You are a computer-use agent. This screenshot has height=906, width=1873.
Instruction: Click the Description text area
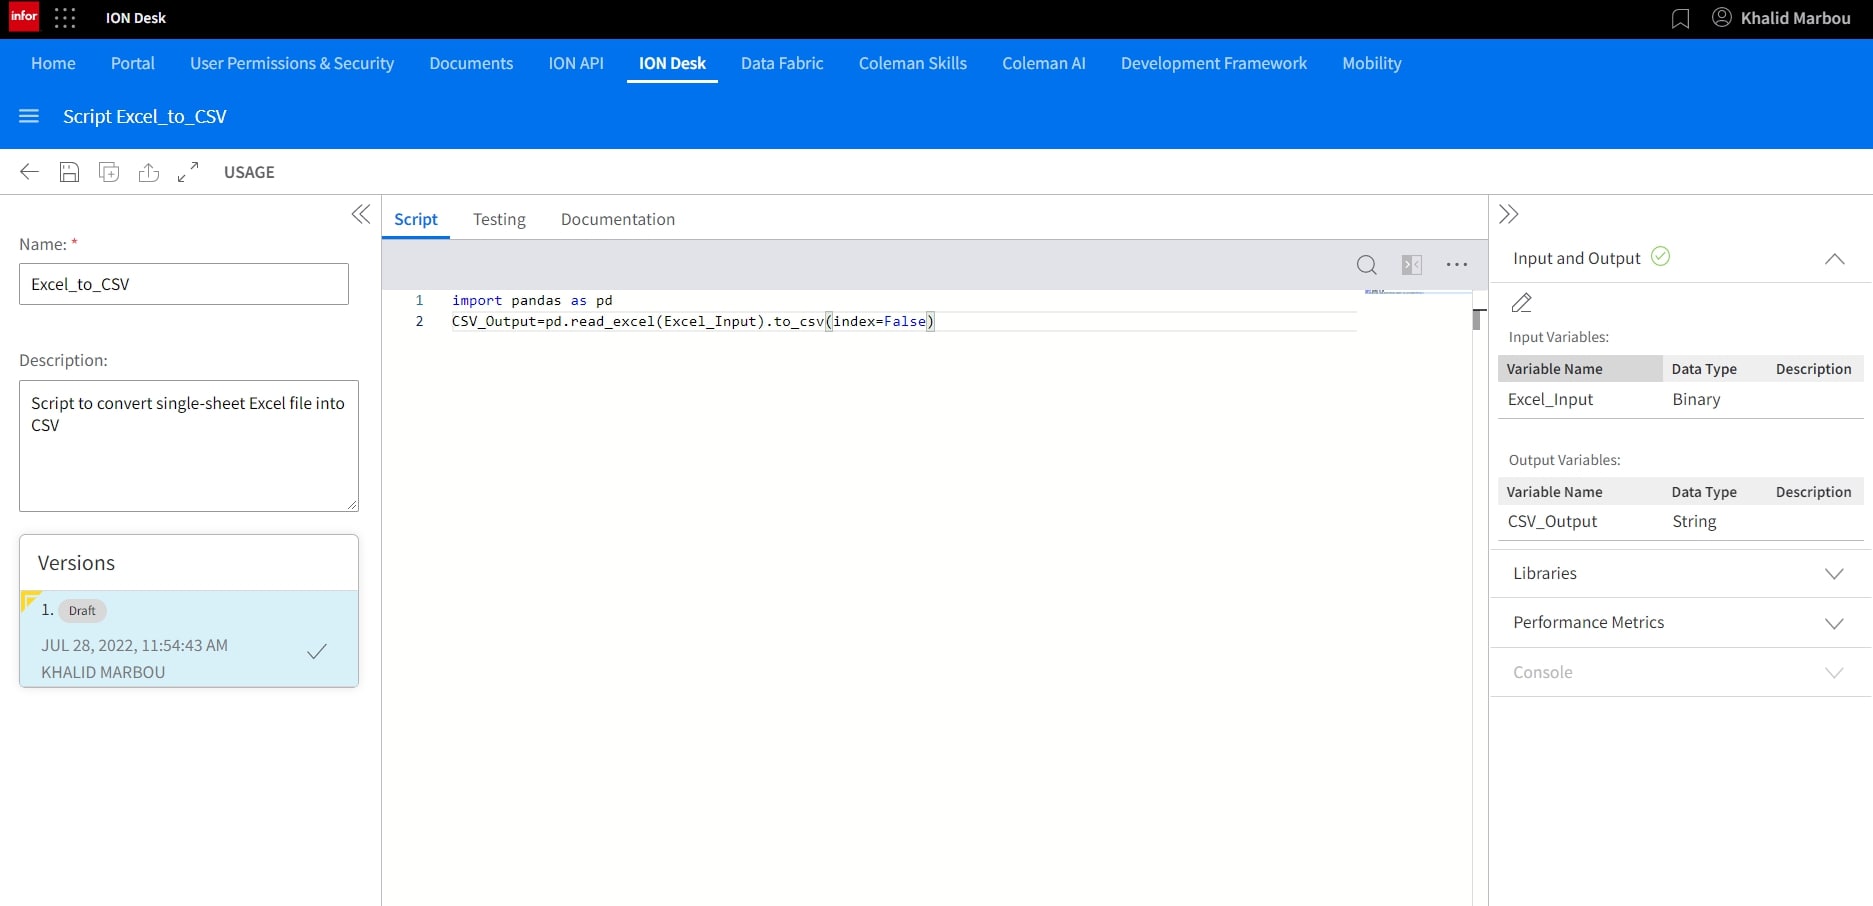pyautogui.click(x=189, y=446)
